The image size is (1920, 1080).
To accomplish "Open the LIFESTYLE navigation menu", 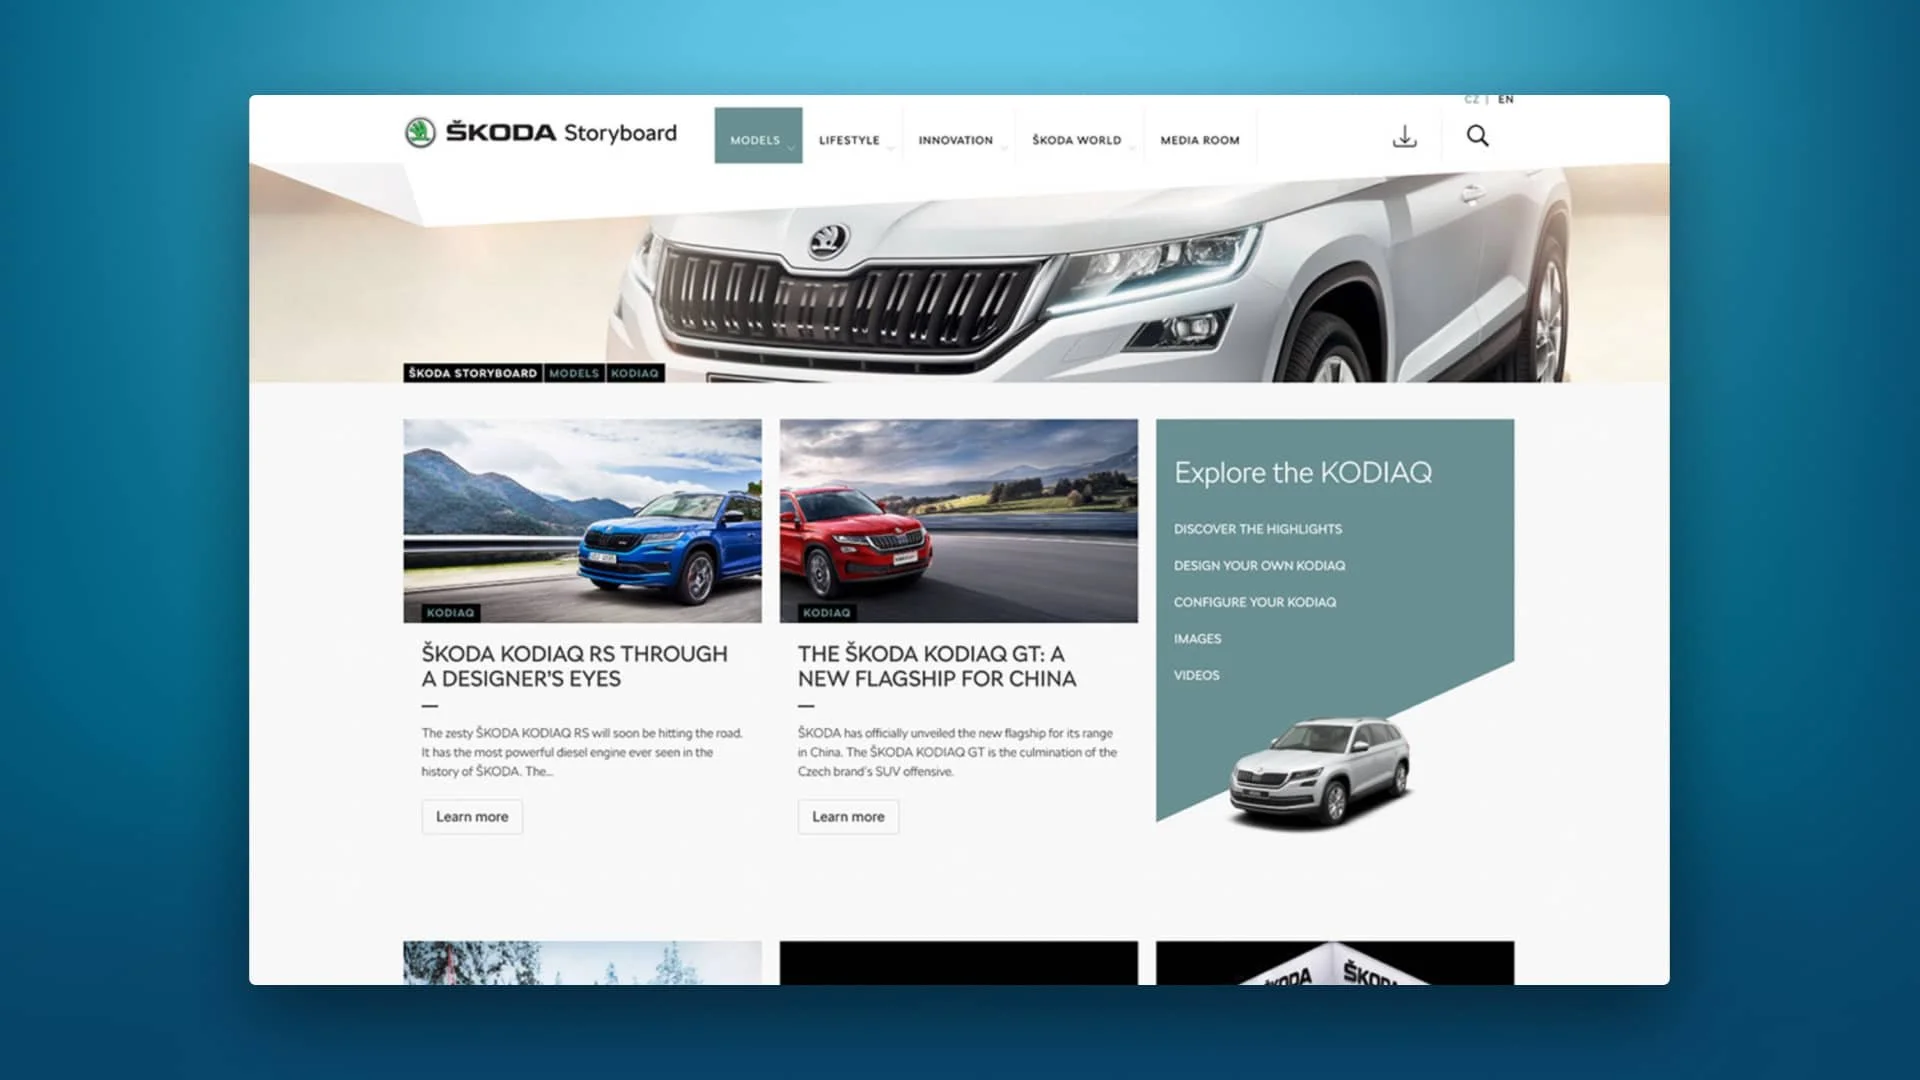I will coord(852,140).
